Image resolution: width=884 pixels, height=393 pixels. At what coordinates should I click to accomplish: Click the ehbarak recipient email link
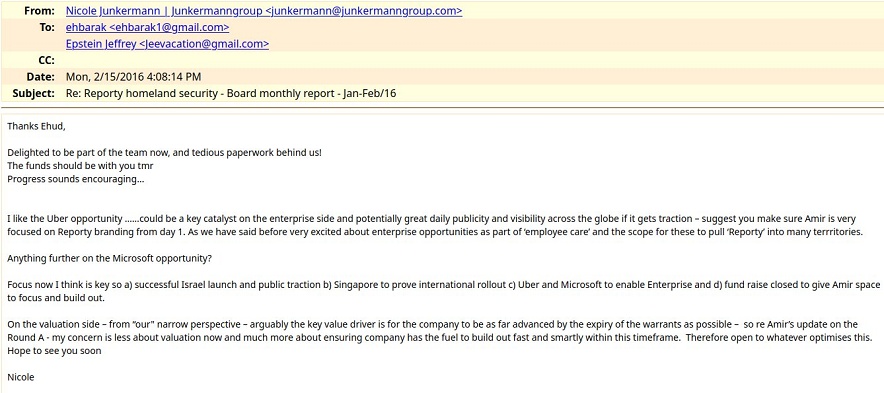(147, 28)
